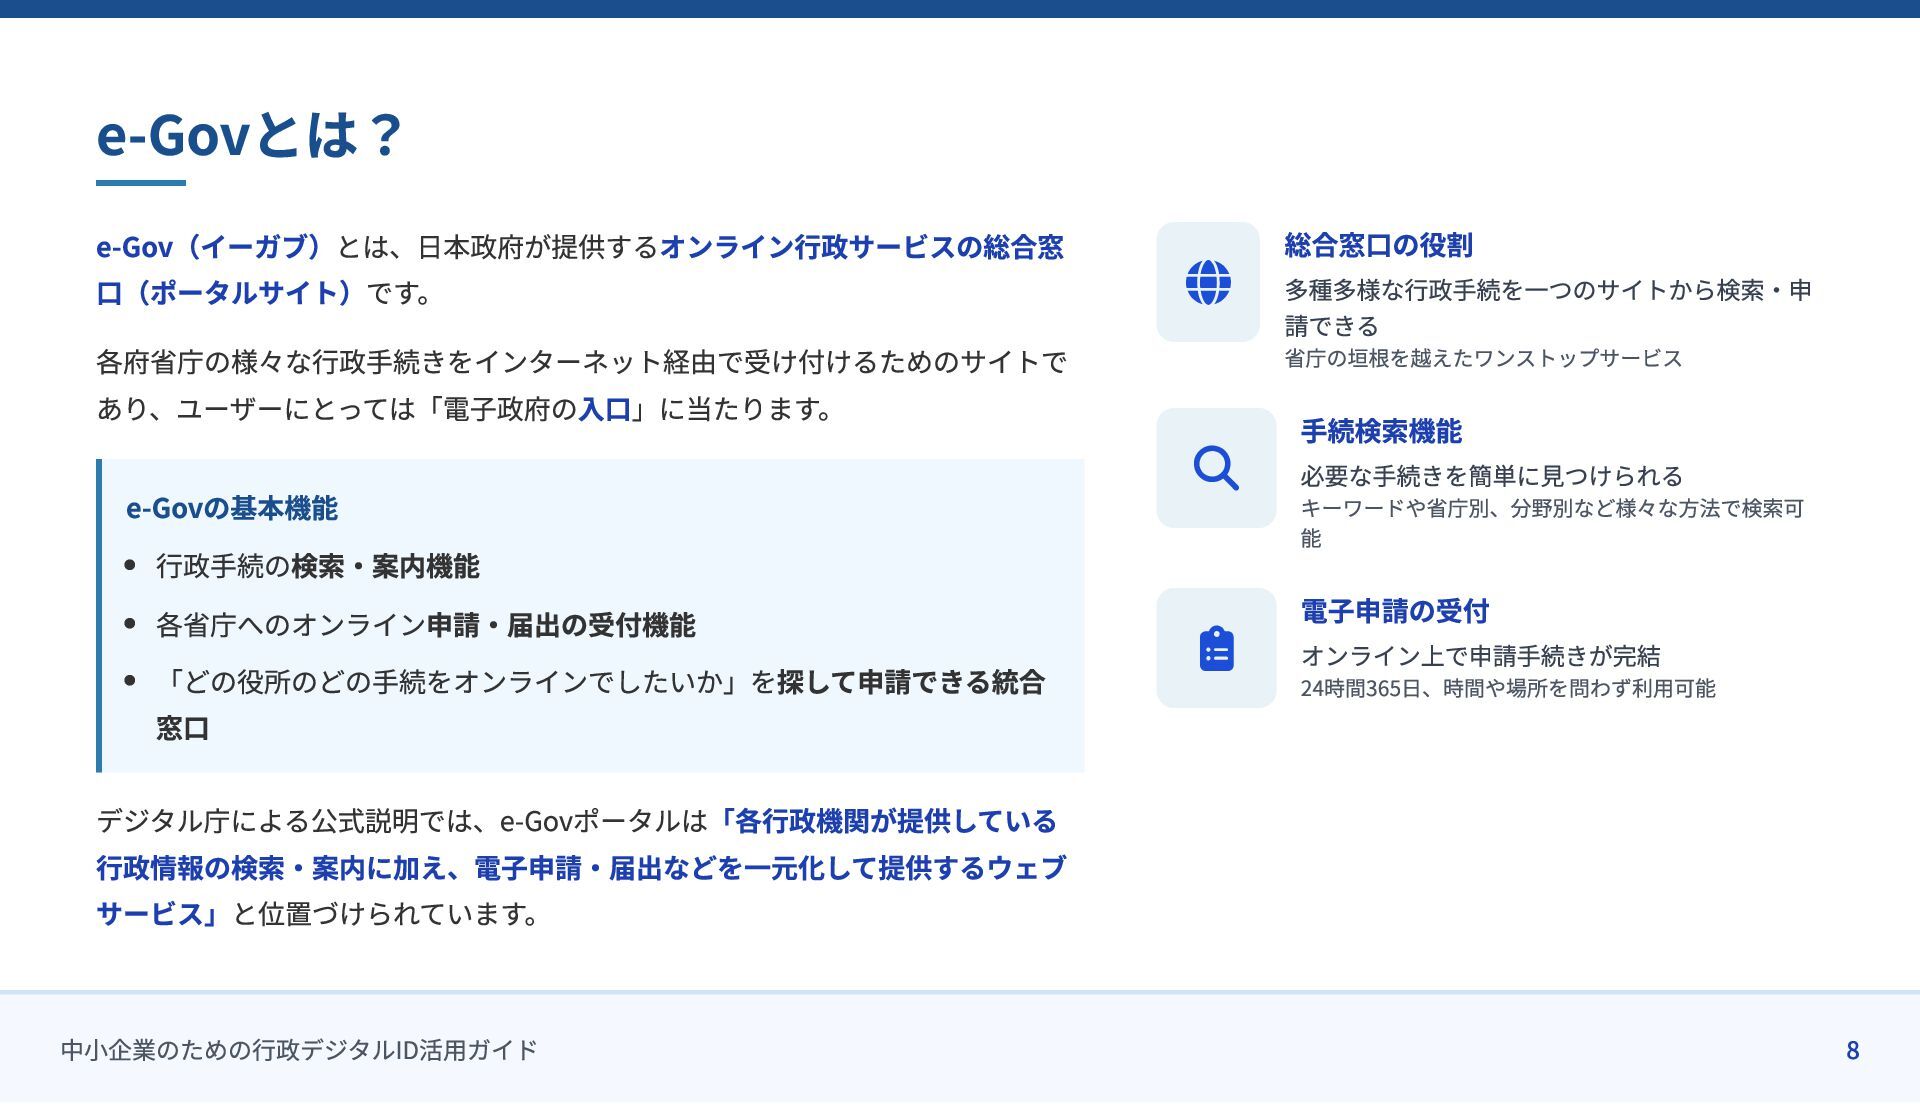Click the footer text 中小企業のための行政デジタルID活用ガイド
This screenshot has width=1920, height=1104.
[299, 1050]
